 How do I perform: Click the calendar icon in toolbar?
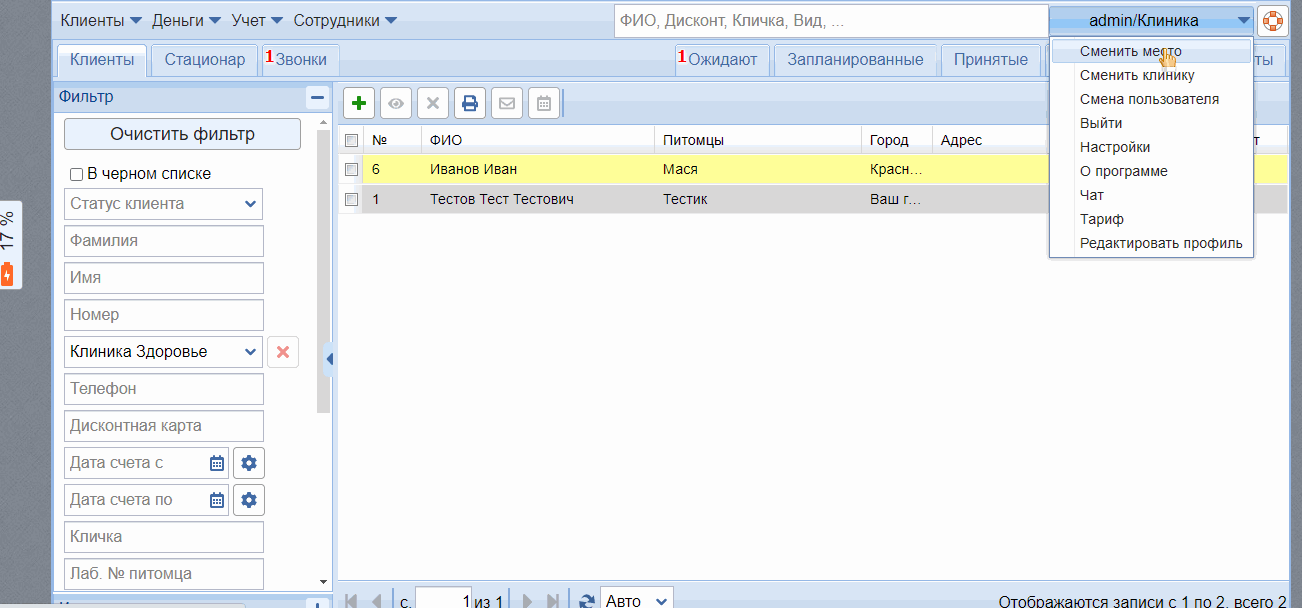543,103
